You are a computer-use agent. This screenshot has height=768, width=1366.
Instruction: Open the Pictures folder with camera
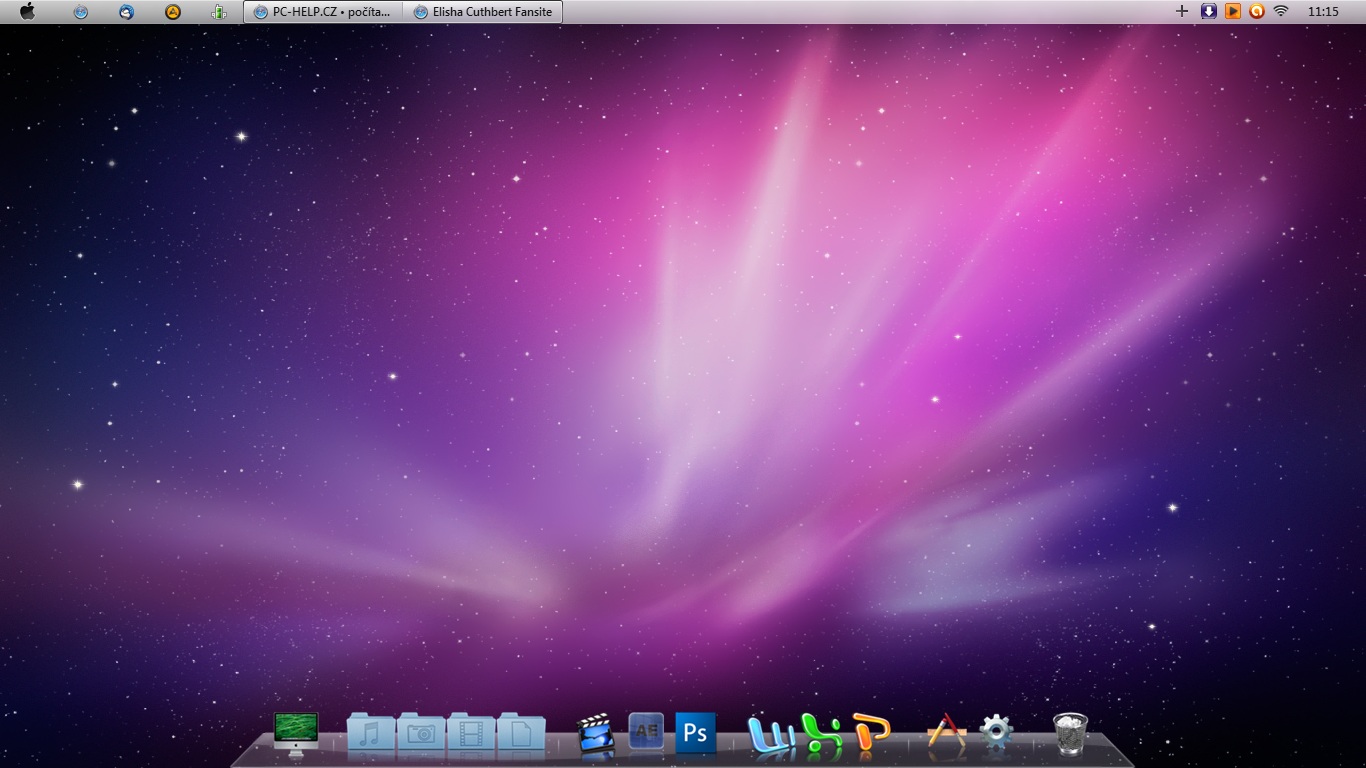[x=421, y=734]
